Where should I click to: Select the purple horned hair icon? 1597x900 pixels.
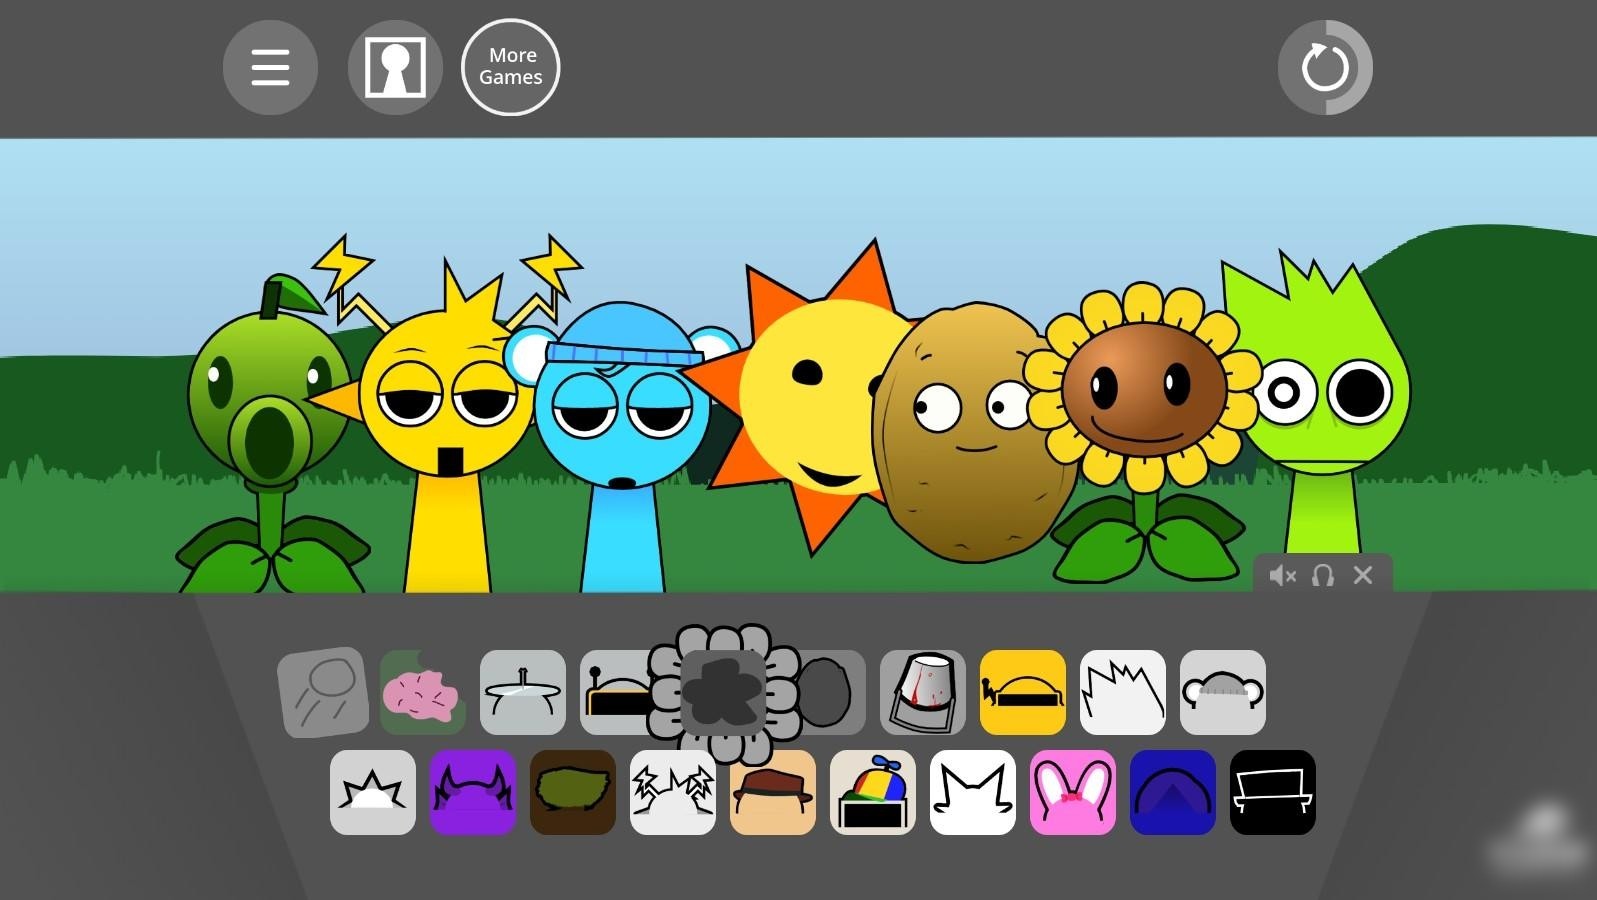click(472, 793)
